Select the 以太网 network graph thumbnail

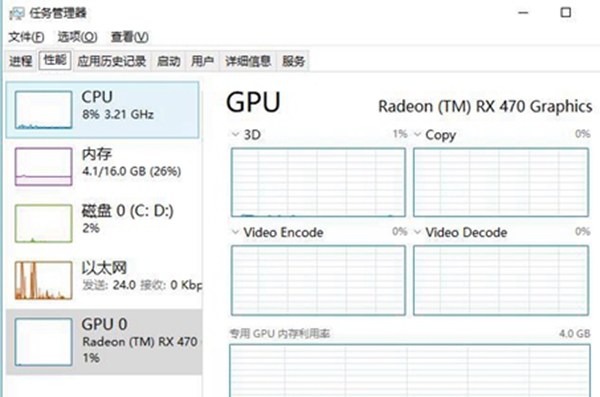(x=44, y=280)
